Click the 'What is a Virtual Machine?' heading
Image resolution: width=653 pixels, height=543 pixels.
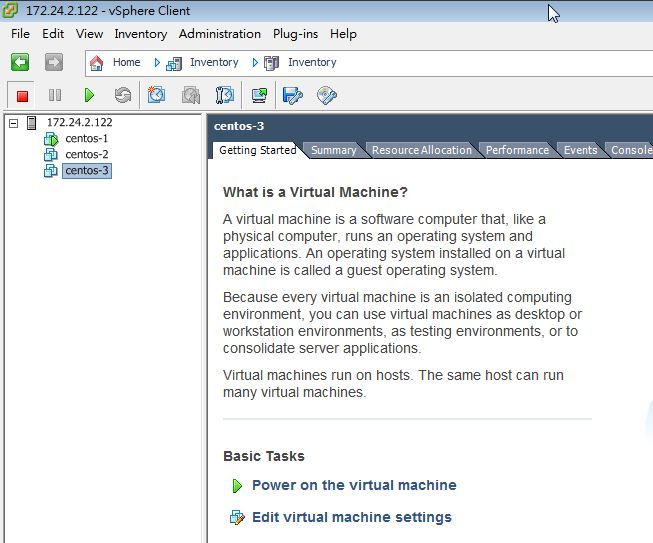point(315,192)
